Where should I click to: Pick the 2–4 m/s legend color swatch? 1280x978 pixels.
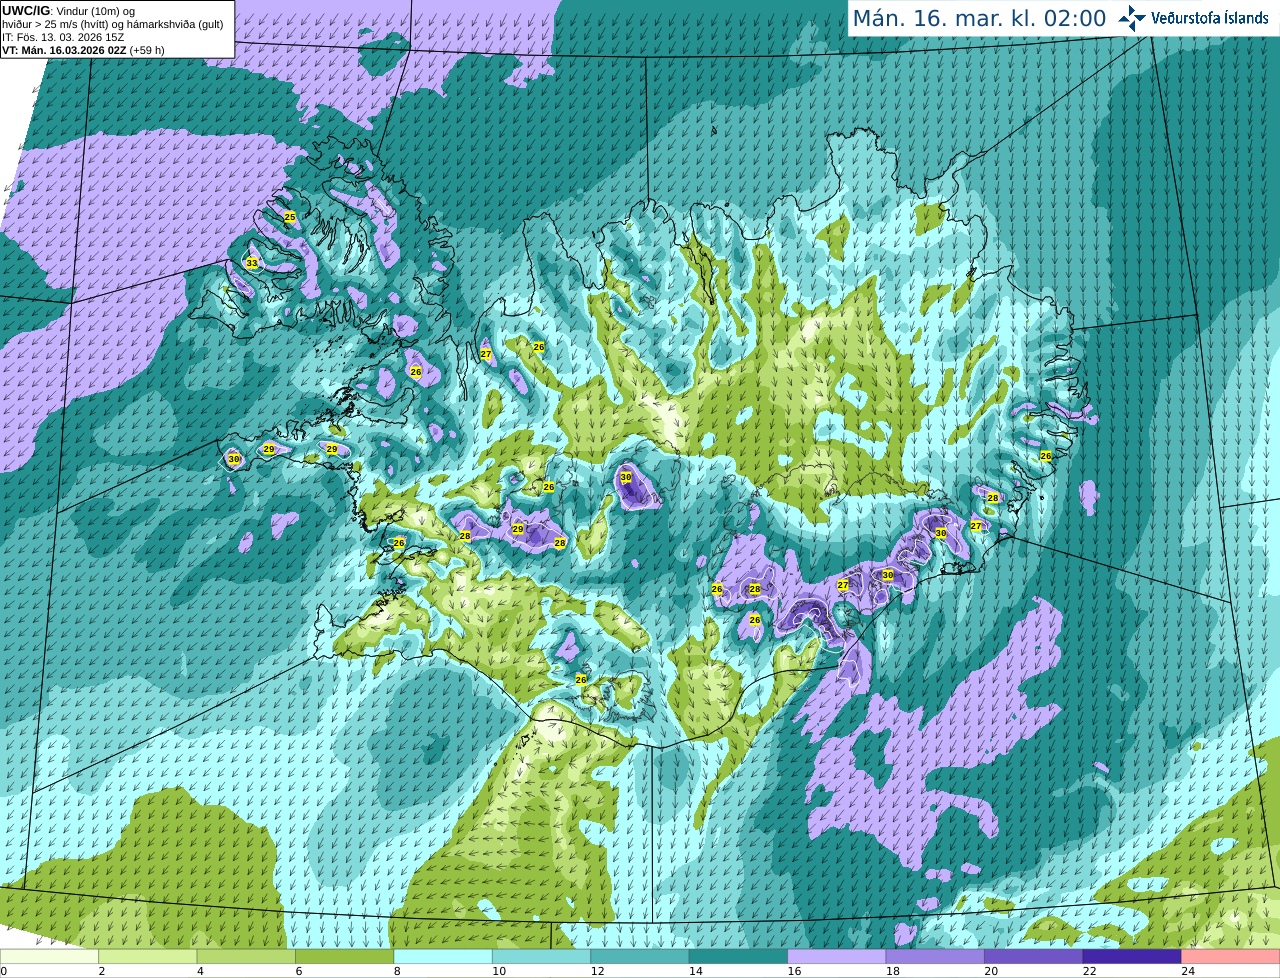coord(148,957)
